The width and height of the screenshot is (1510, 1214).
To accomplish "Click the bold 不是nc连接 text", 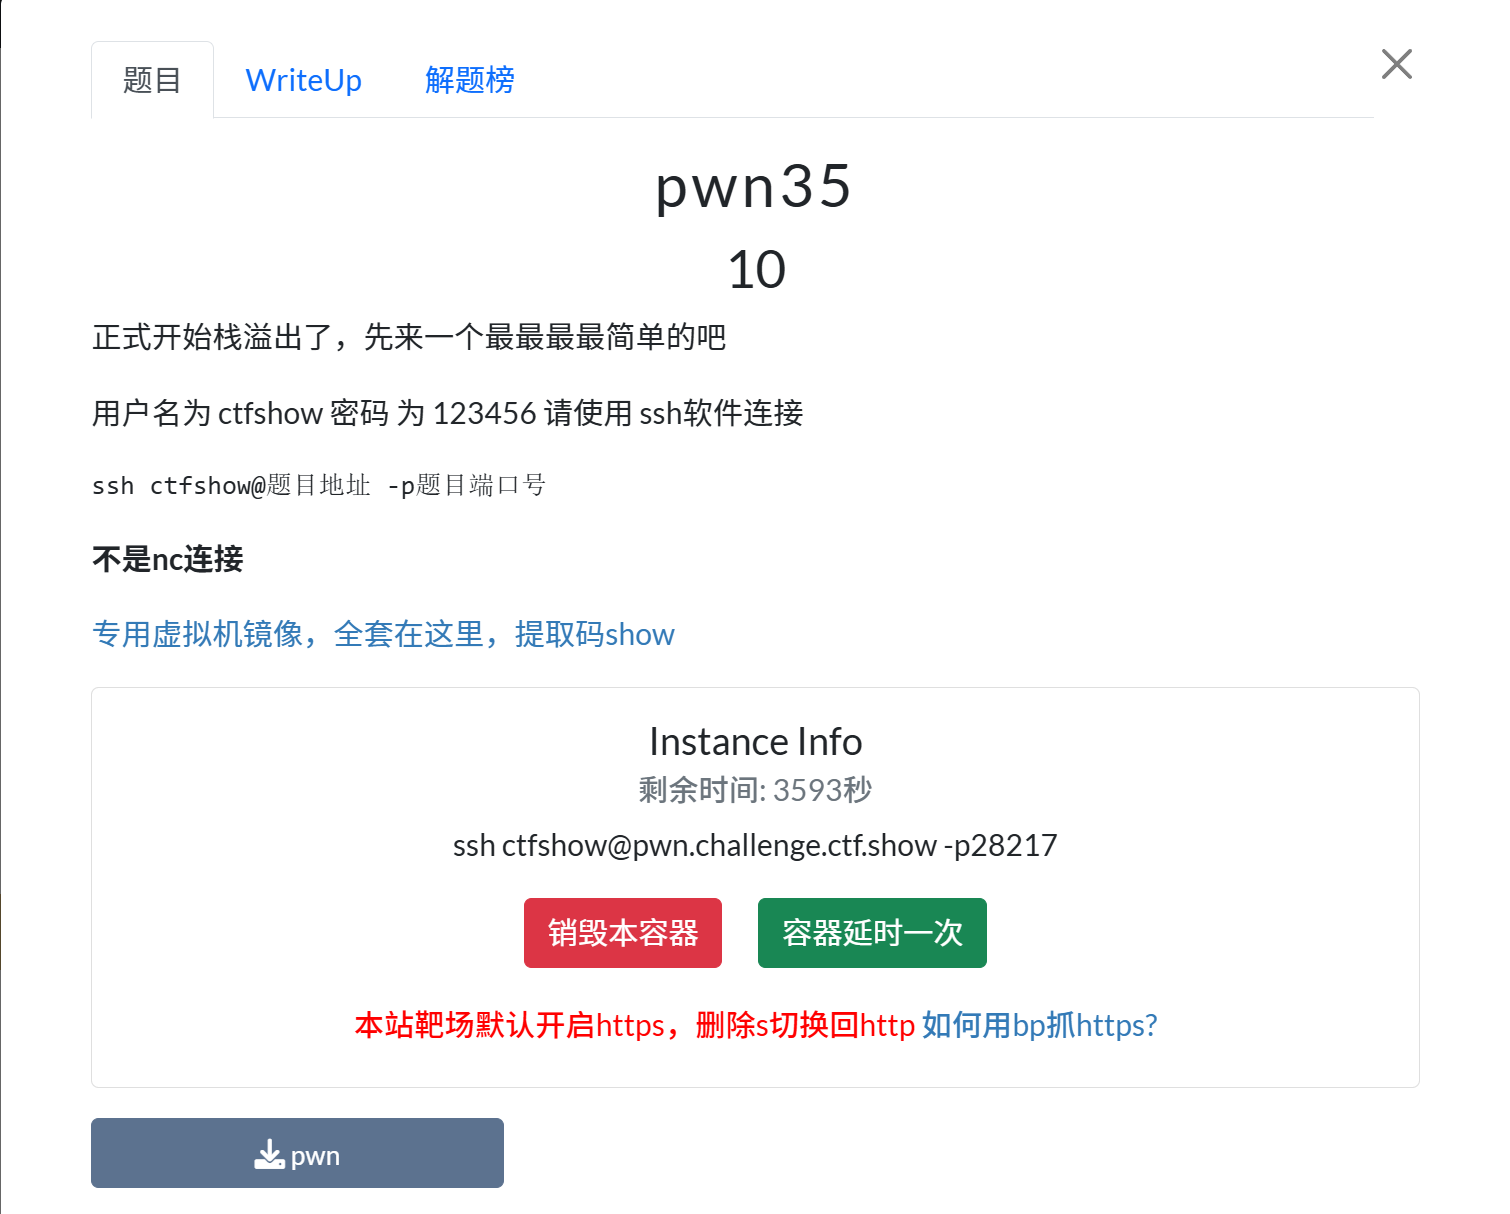I will 168,559.
